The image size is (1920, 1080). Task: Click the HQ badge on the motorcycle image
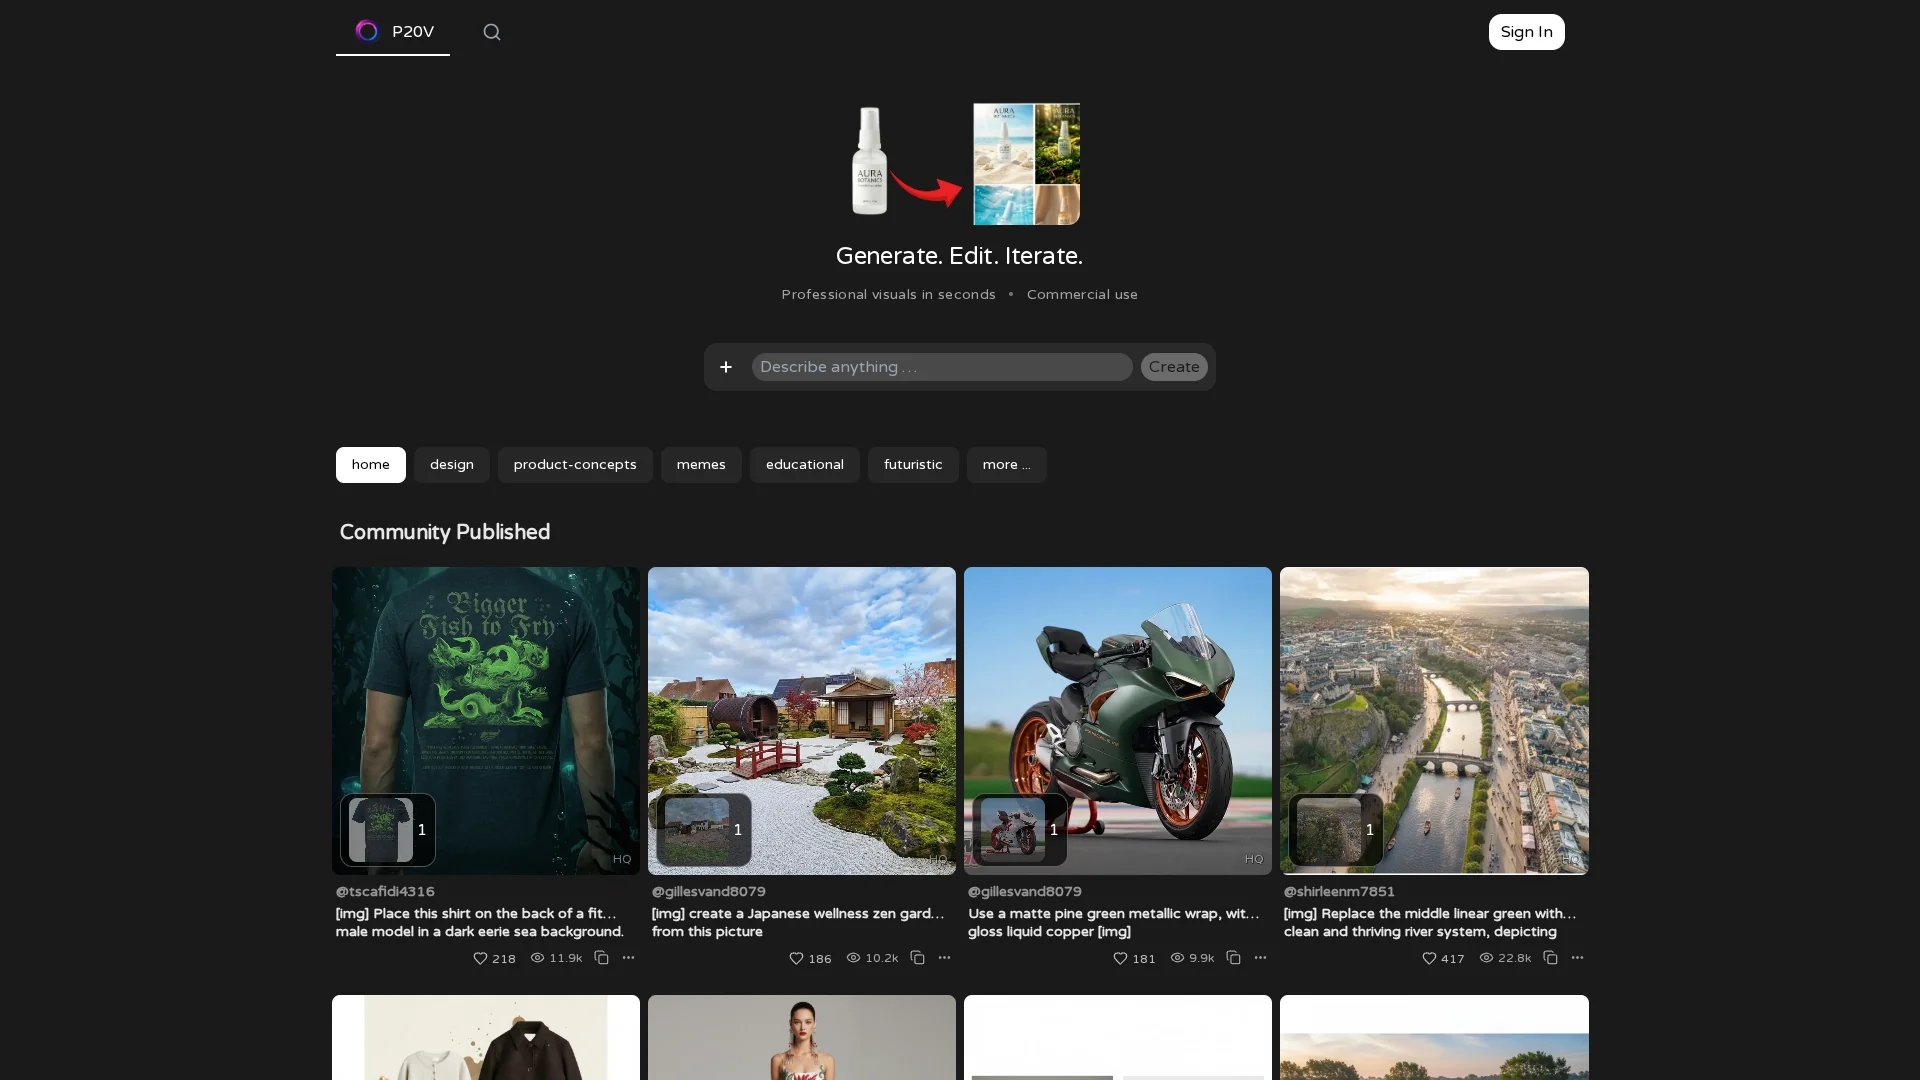(x=1254, y=860)
